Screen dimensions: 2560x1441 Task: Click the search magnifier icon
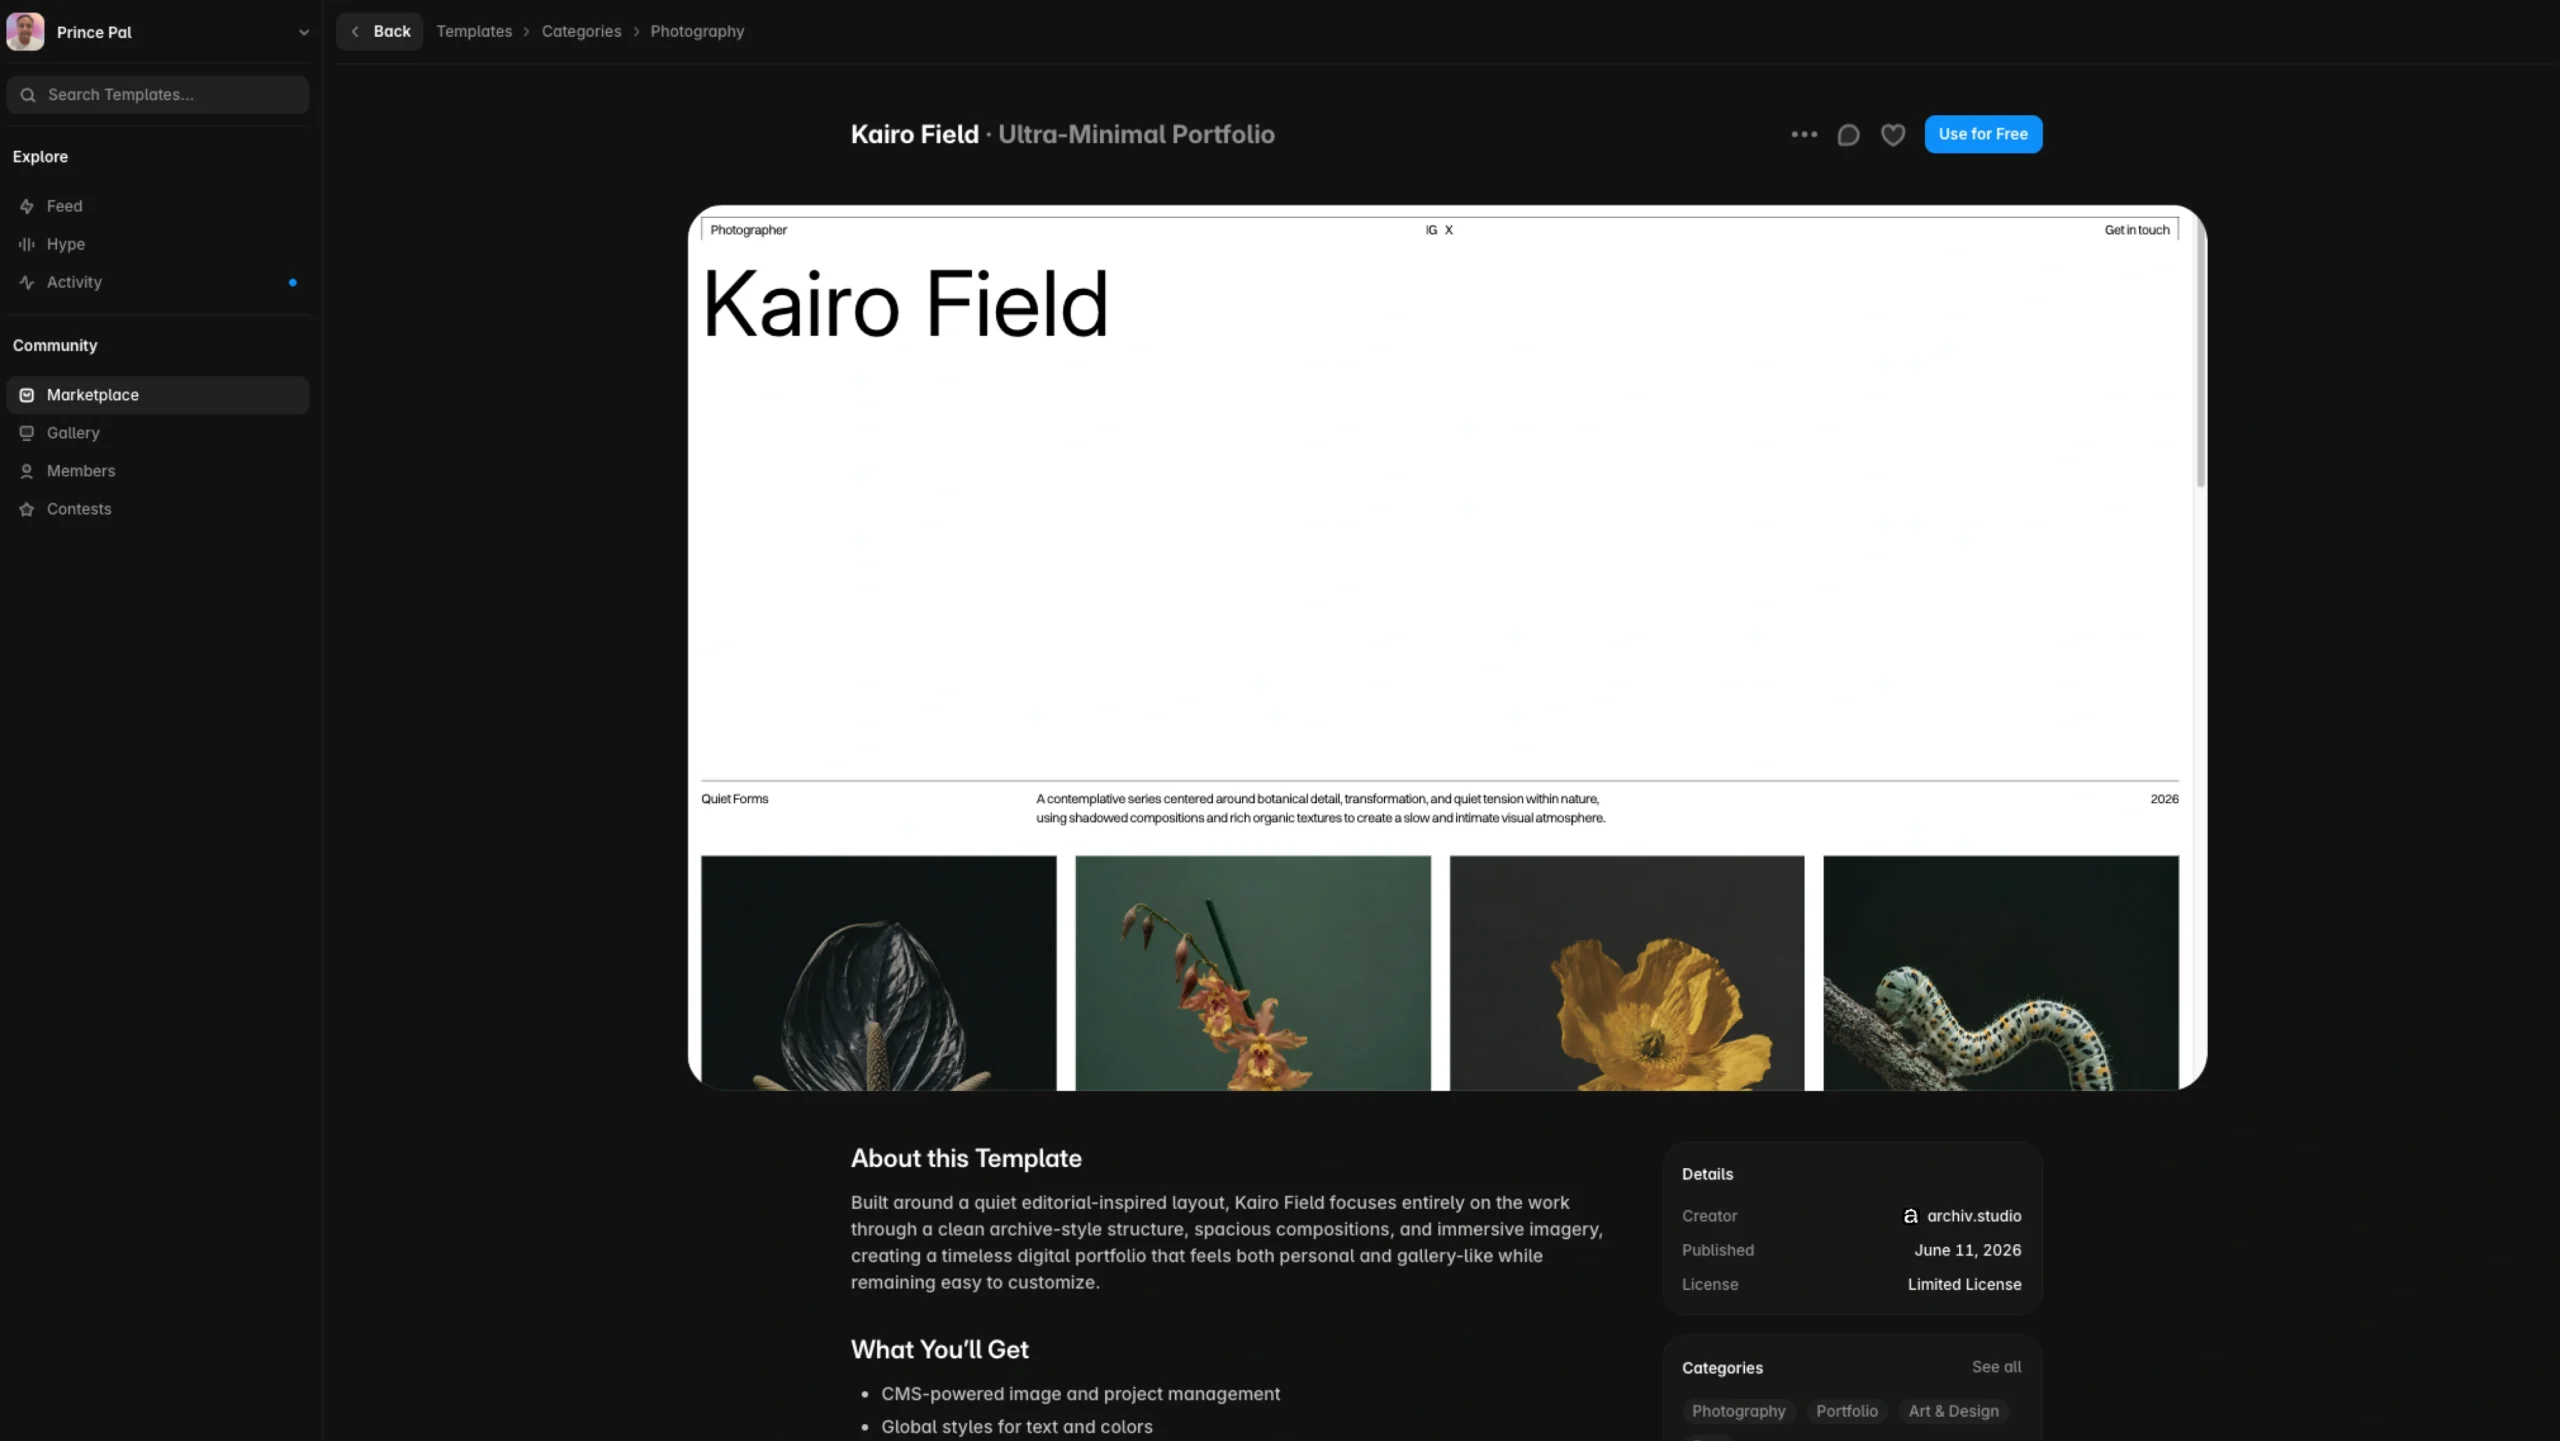tap(28, 95)
